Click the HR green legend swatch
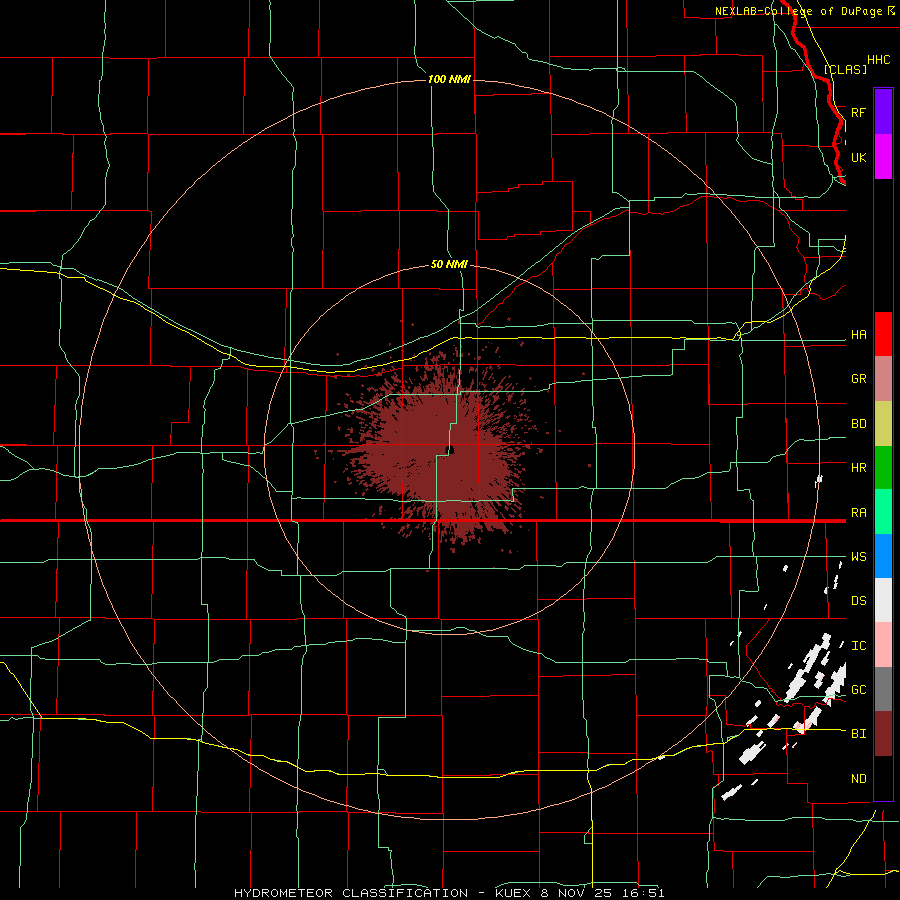 click(883, 468)
